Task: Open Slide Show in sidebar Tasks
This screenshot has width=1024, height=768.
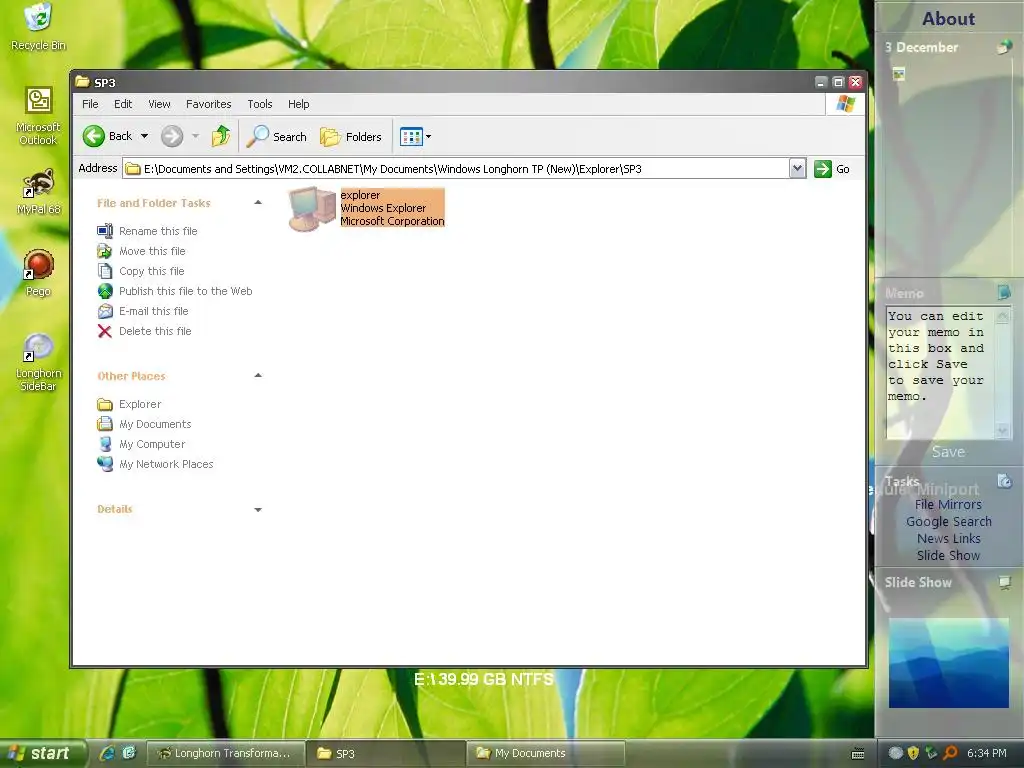Action: [x=948, y=555]
